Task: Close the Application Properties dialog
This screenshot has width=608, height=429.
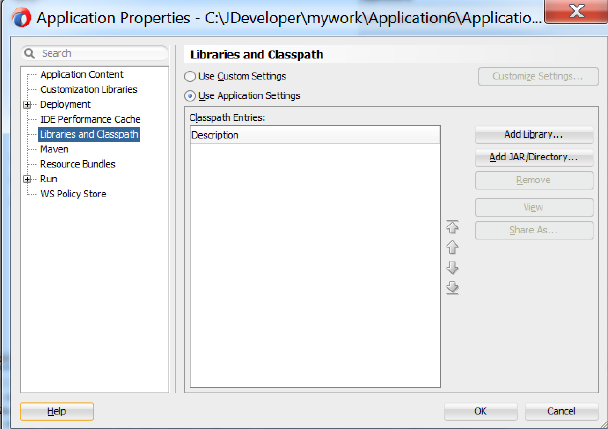Action: [x=576, y=12]
